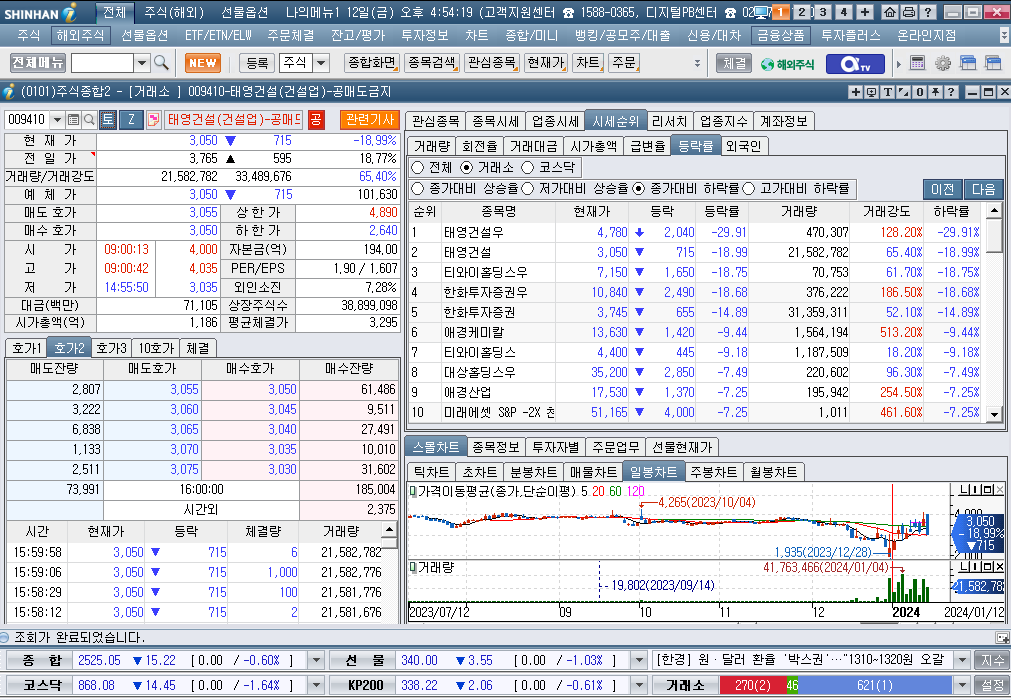Viewport: 1011px width, 700px height.
Task: Open the home icon in title bar
Action: click(x=890, y=12)
